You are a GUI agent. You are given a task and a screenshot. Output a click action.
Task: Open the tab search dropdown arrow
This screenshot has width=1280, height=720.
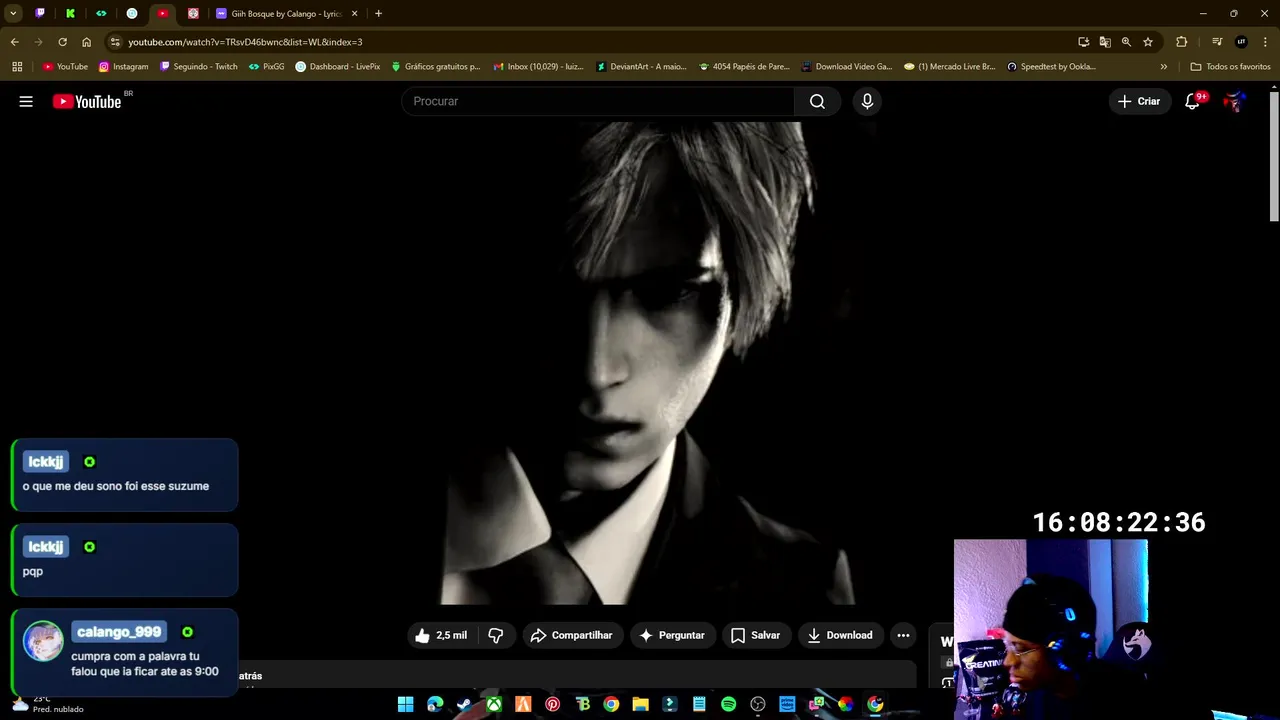[13, 14]
